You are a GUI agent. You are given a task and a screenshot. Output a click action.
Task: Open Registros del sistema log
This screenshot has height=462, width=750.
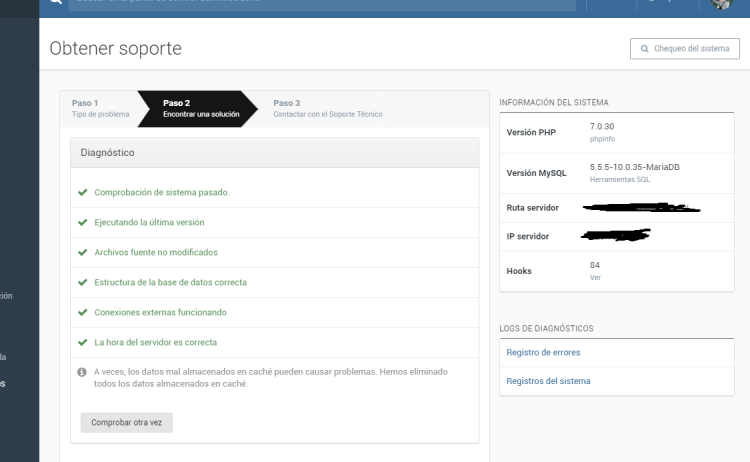[548, 381]
